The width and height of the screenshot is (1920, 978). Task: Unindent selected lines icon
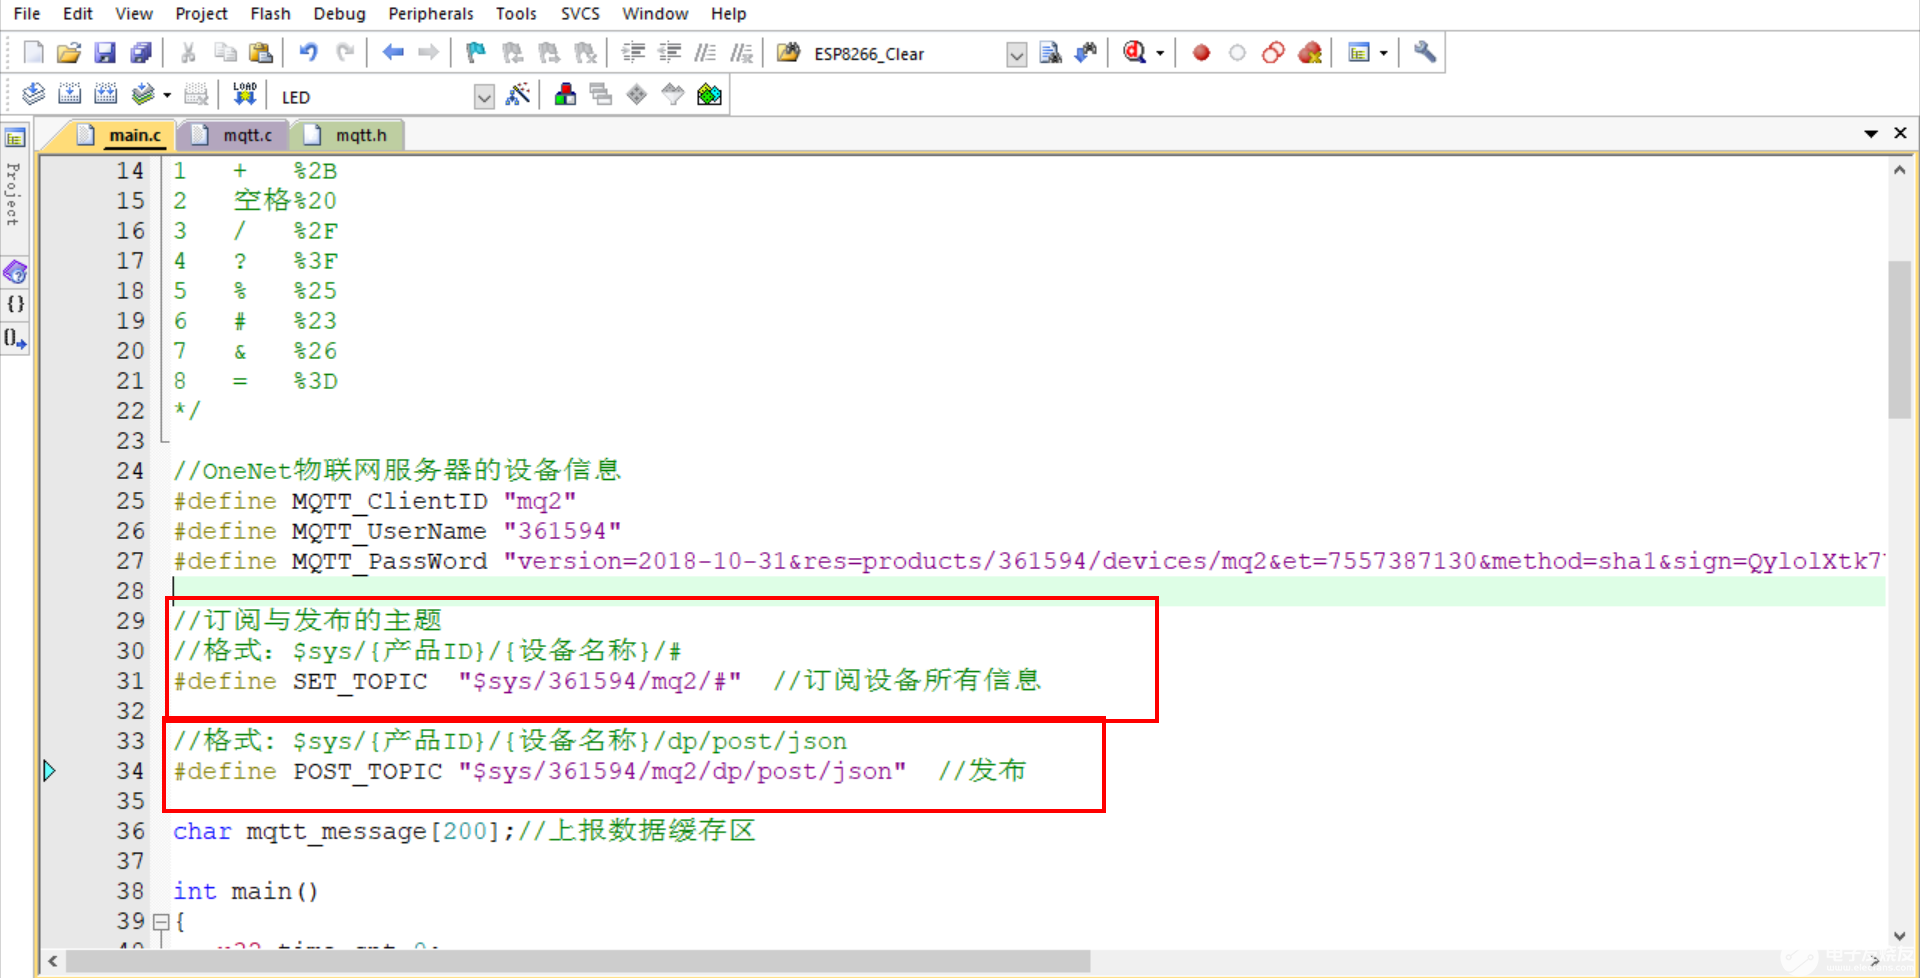(669, 53)
